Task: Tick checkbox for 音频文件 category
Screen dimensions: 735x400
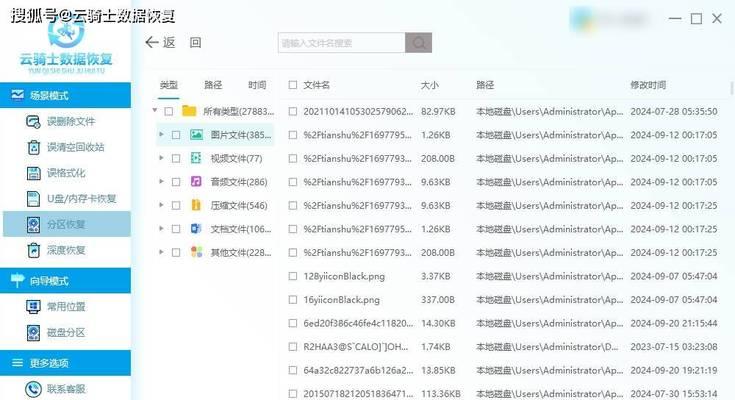Action: (x=176, y=182)
